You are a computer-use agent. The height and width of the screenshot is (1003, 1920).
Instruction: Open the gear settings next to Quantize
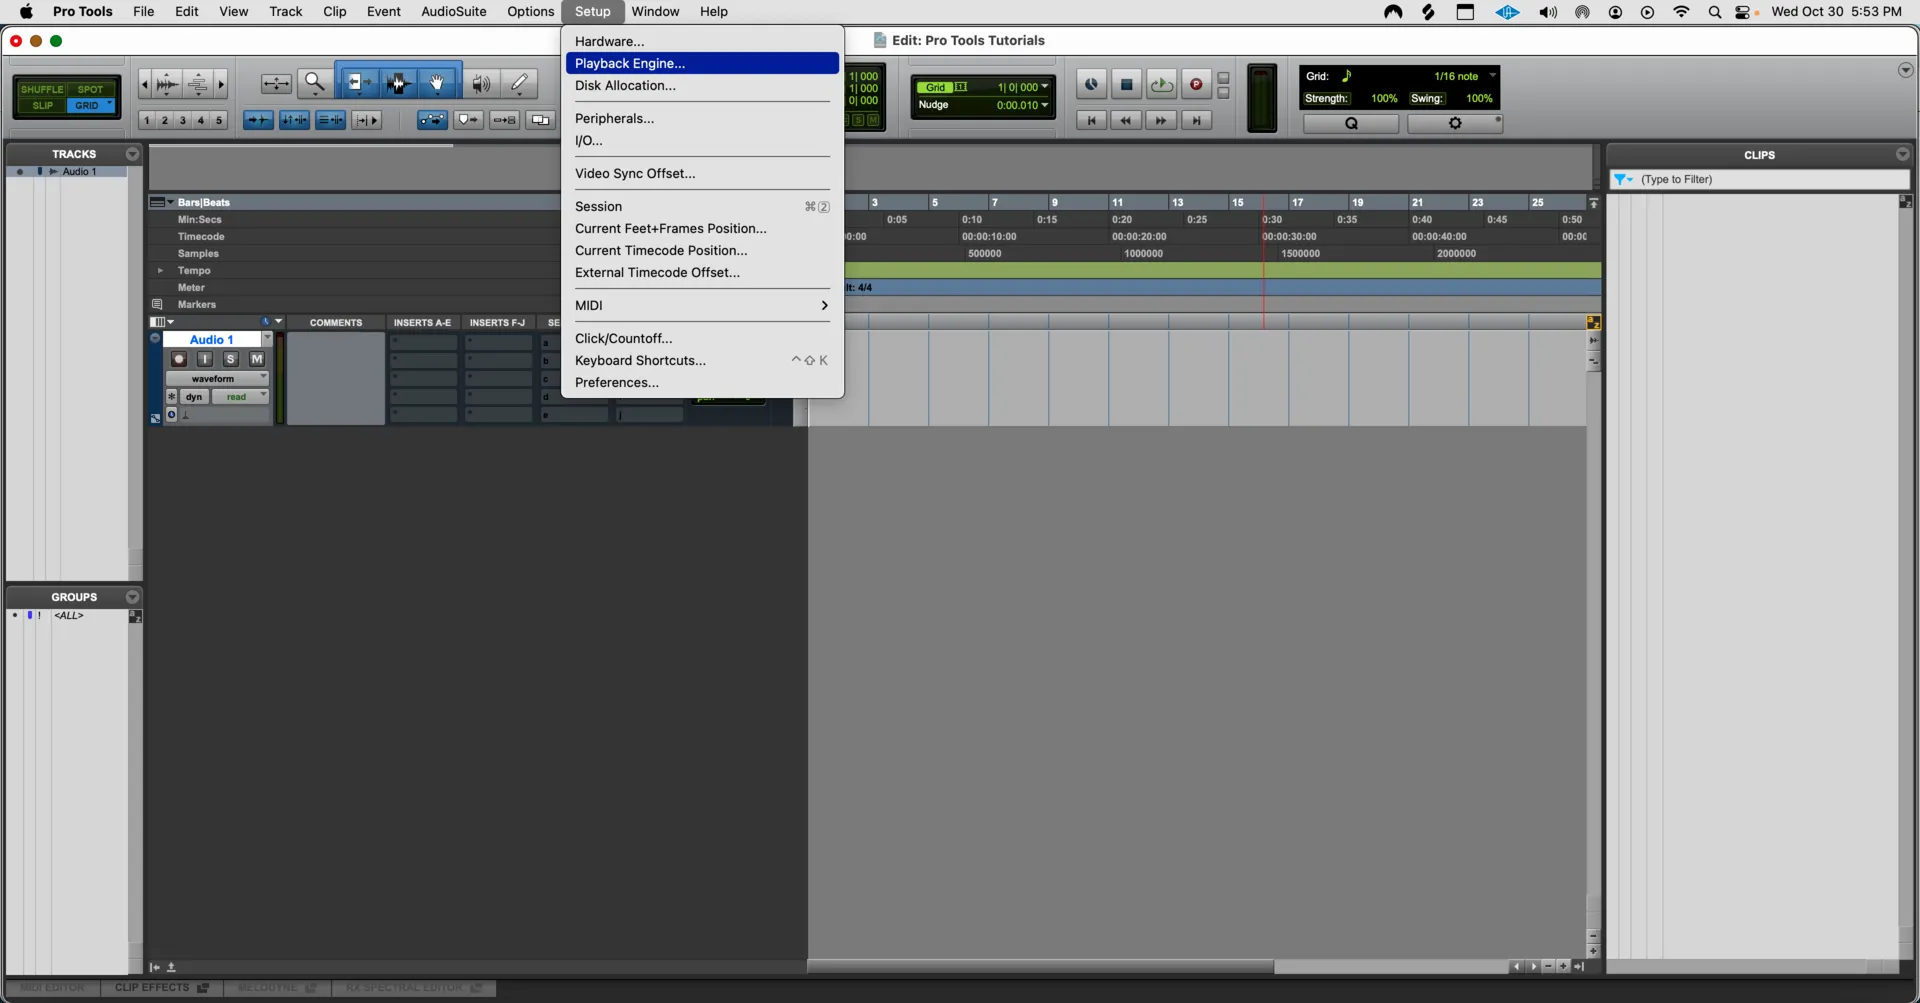(x=1455, y=123)
